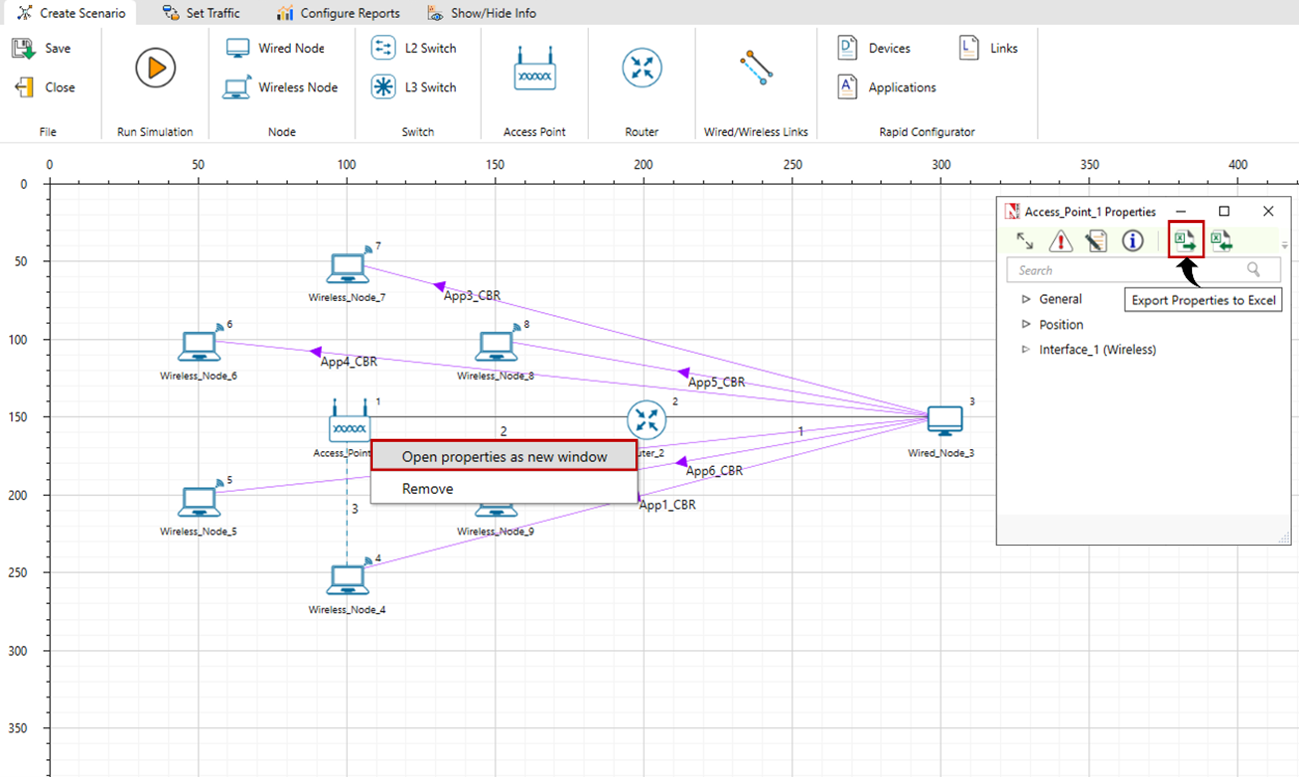Image resolution: width=1299 pixels, height=777 pixels.
Task: Select the access point device on the canvas
Action: 349,423
